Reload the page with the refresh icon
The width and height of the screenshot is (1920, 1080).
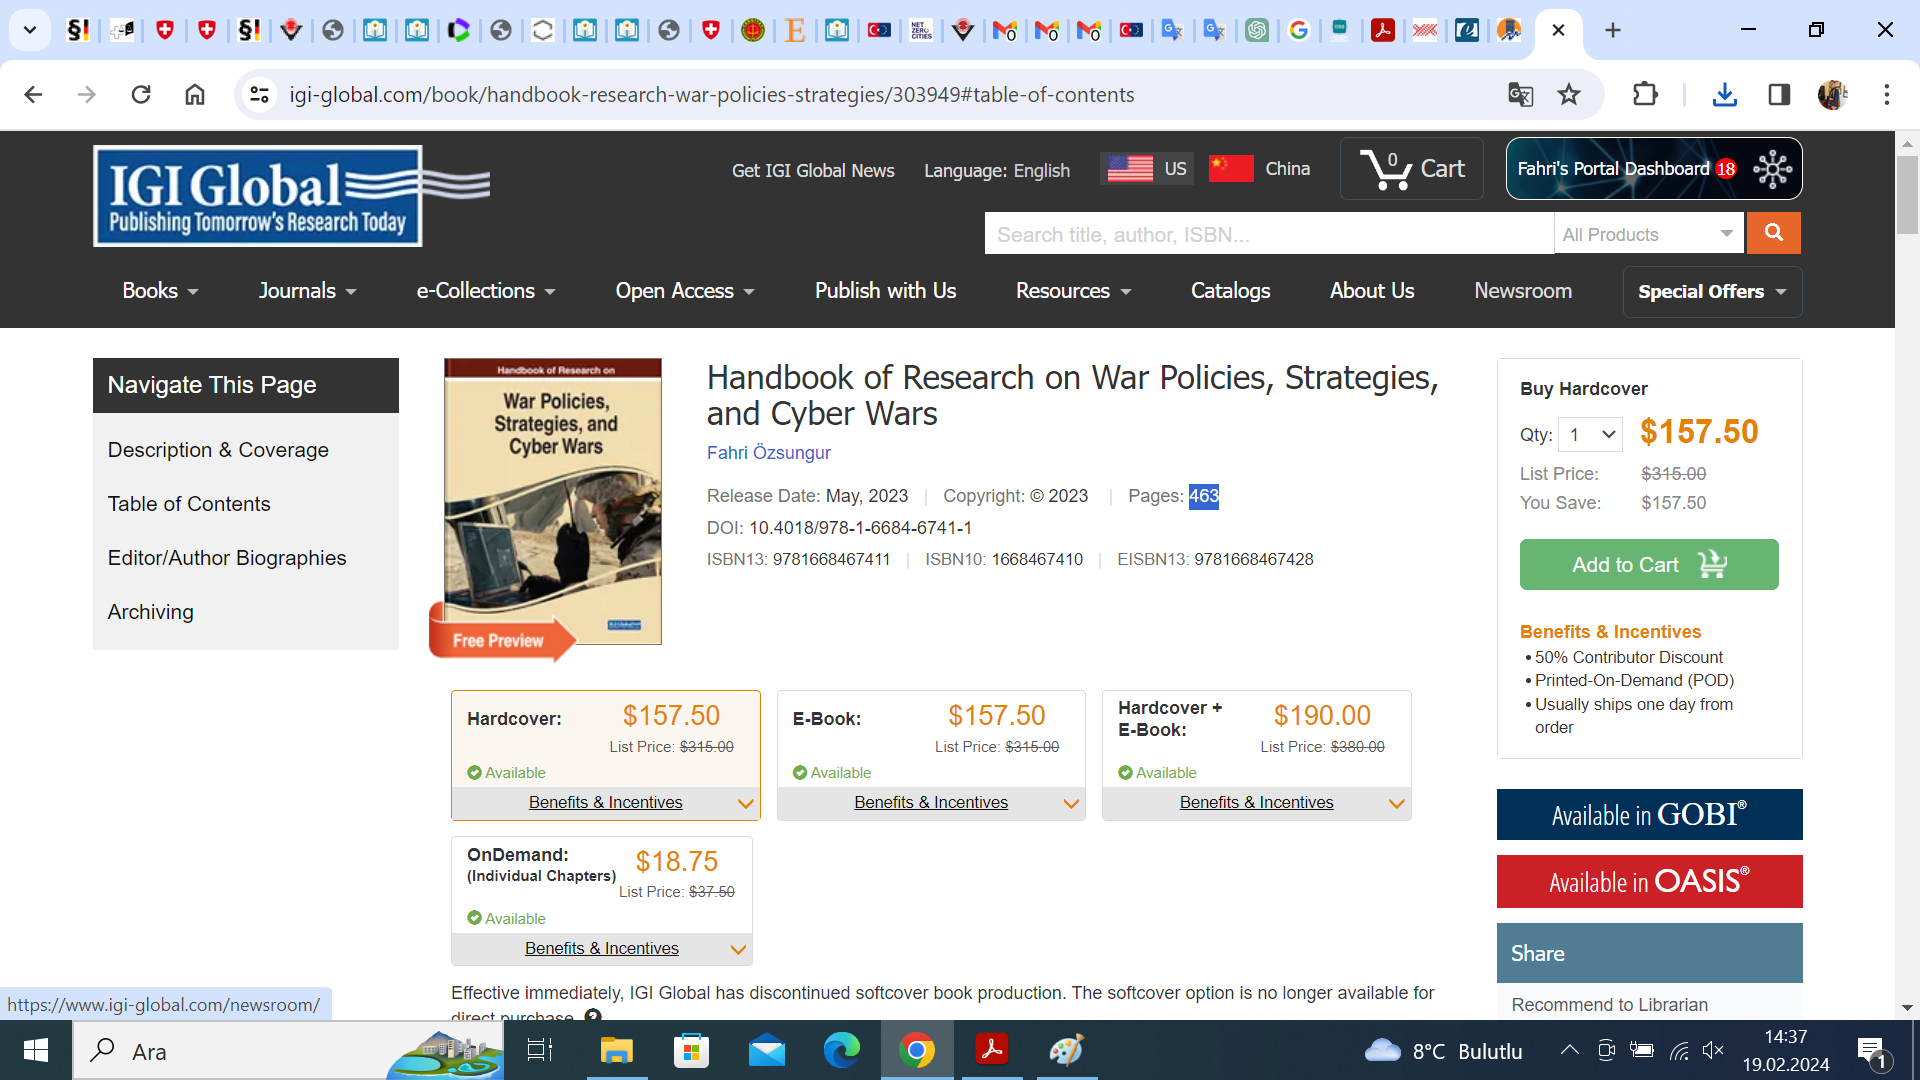[141, 95]
